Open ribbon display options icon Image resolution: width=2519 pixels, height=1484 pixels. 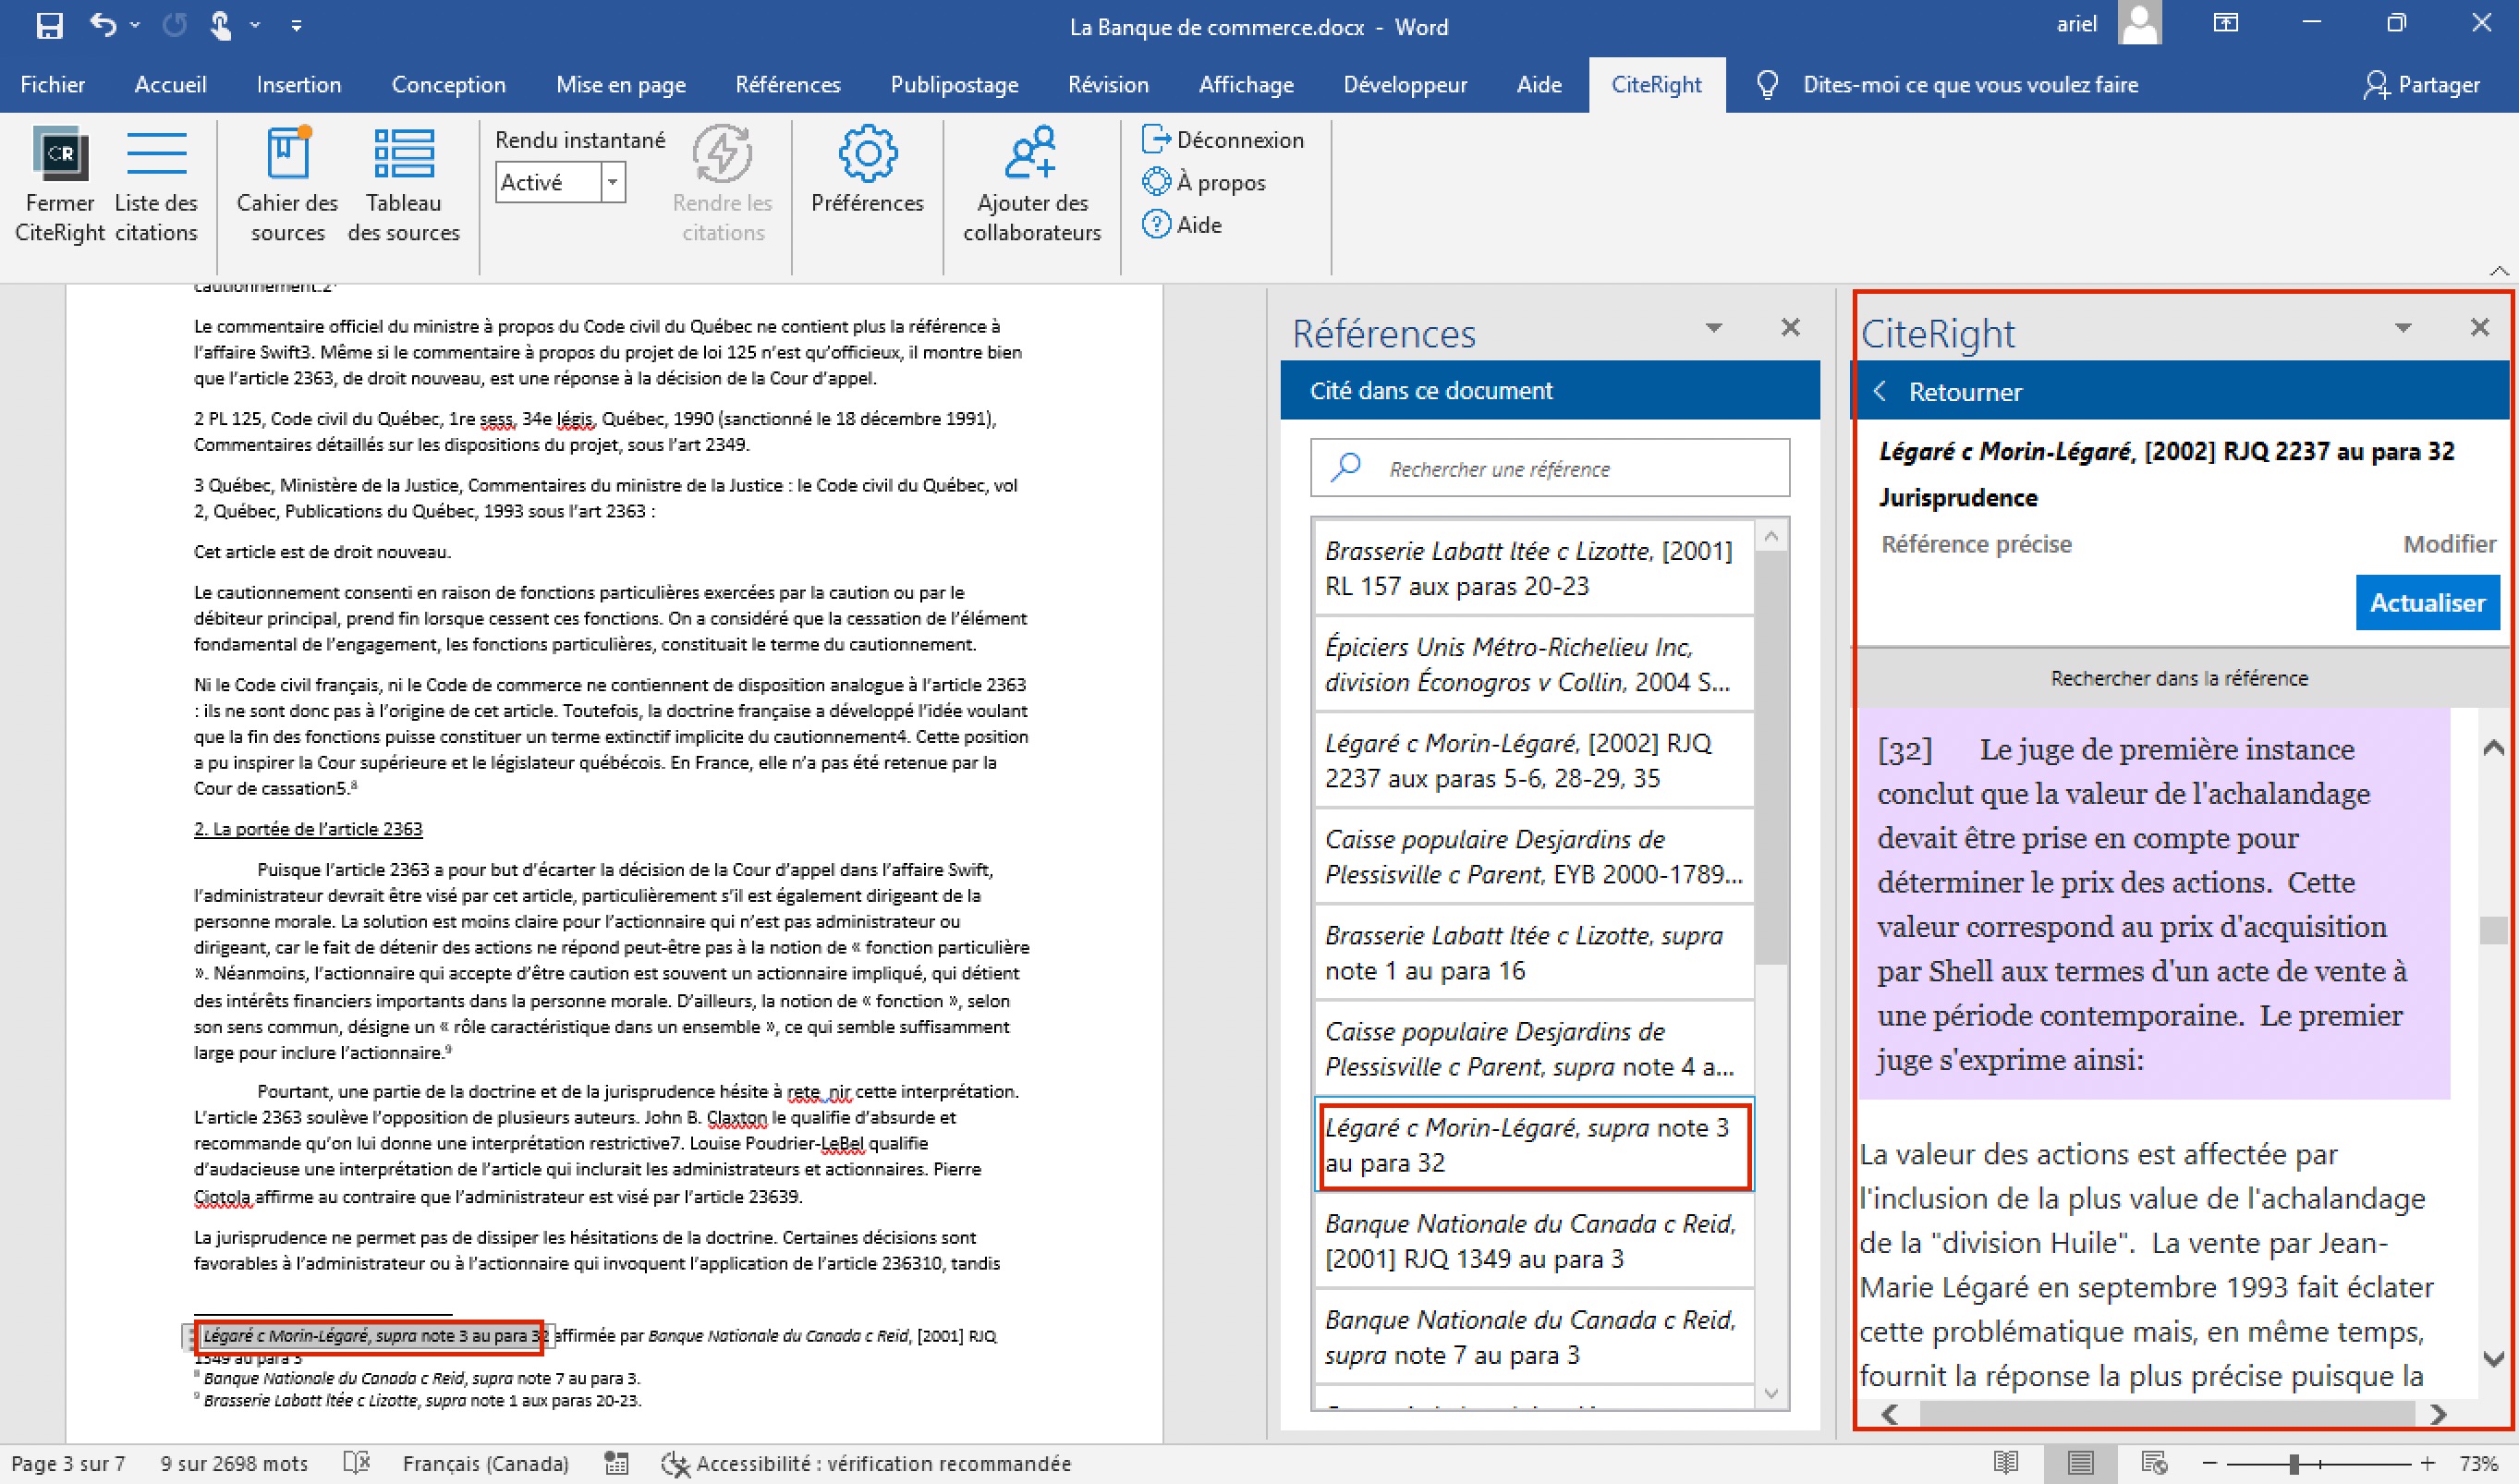pyautogui.click(x=2226, y=23)
